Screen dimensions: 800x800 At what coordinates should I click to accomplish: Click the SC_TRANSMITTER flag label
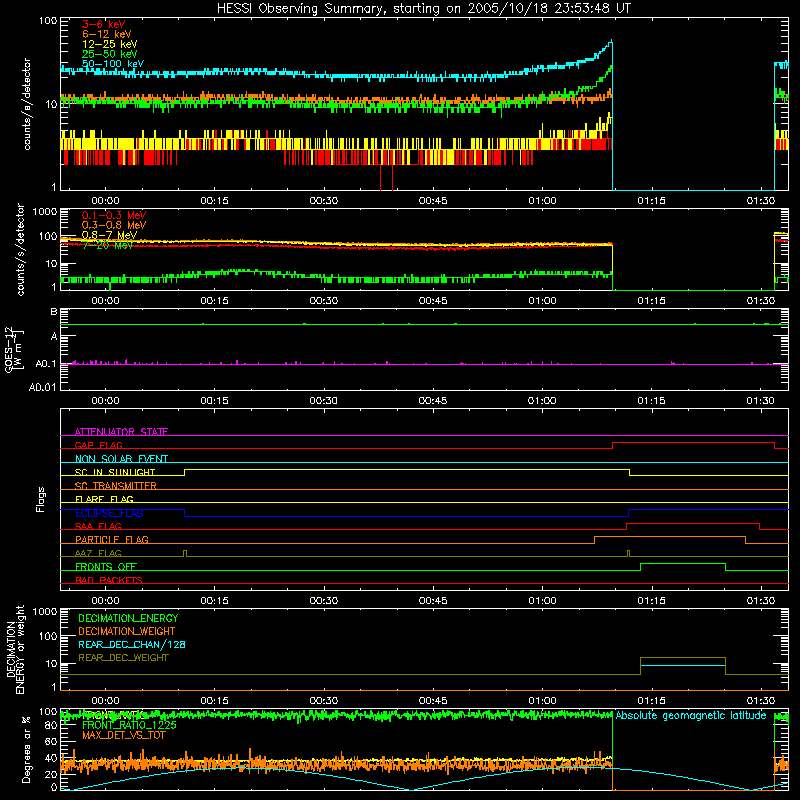pyautogui.click(x=116, y=486)
